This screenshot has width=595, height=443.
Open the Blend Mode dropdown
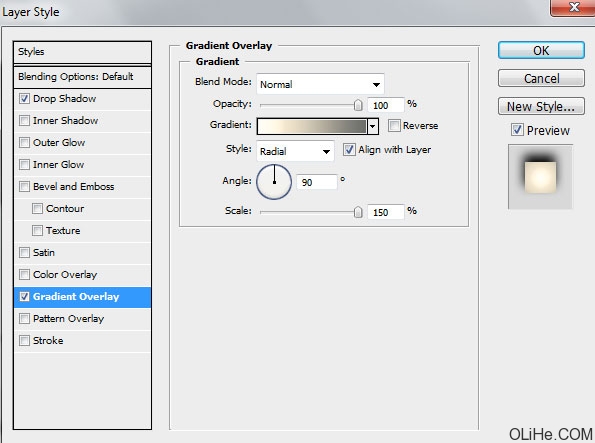coord(320,84)
